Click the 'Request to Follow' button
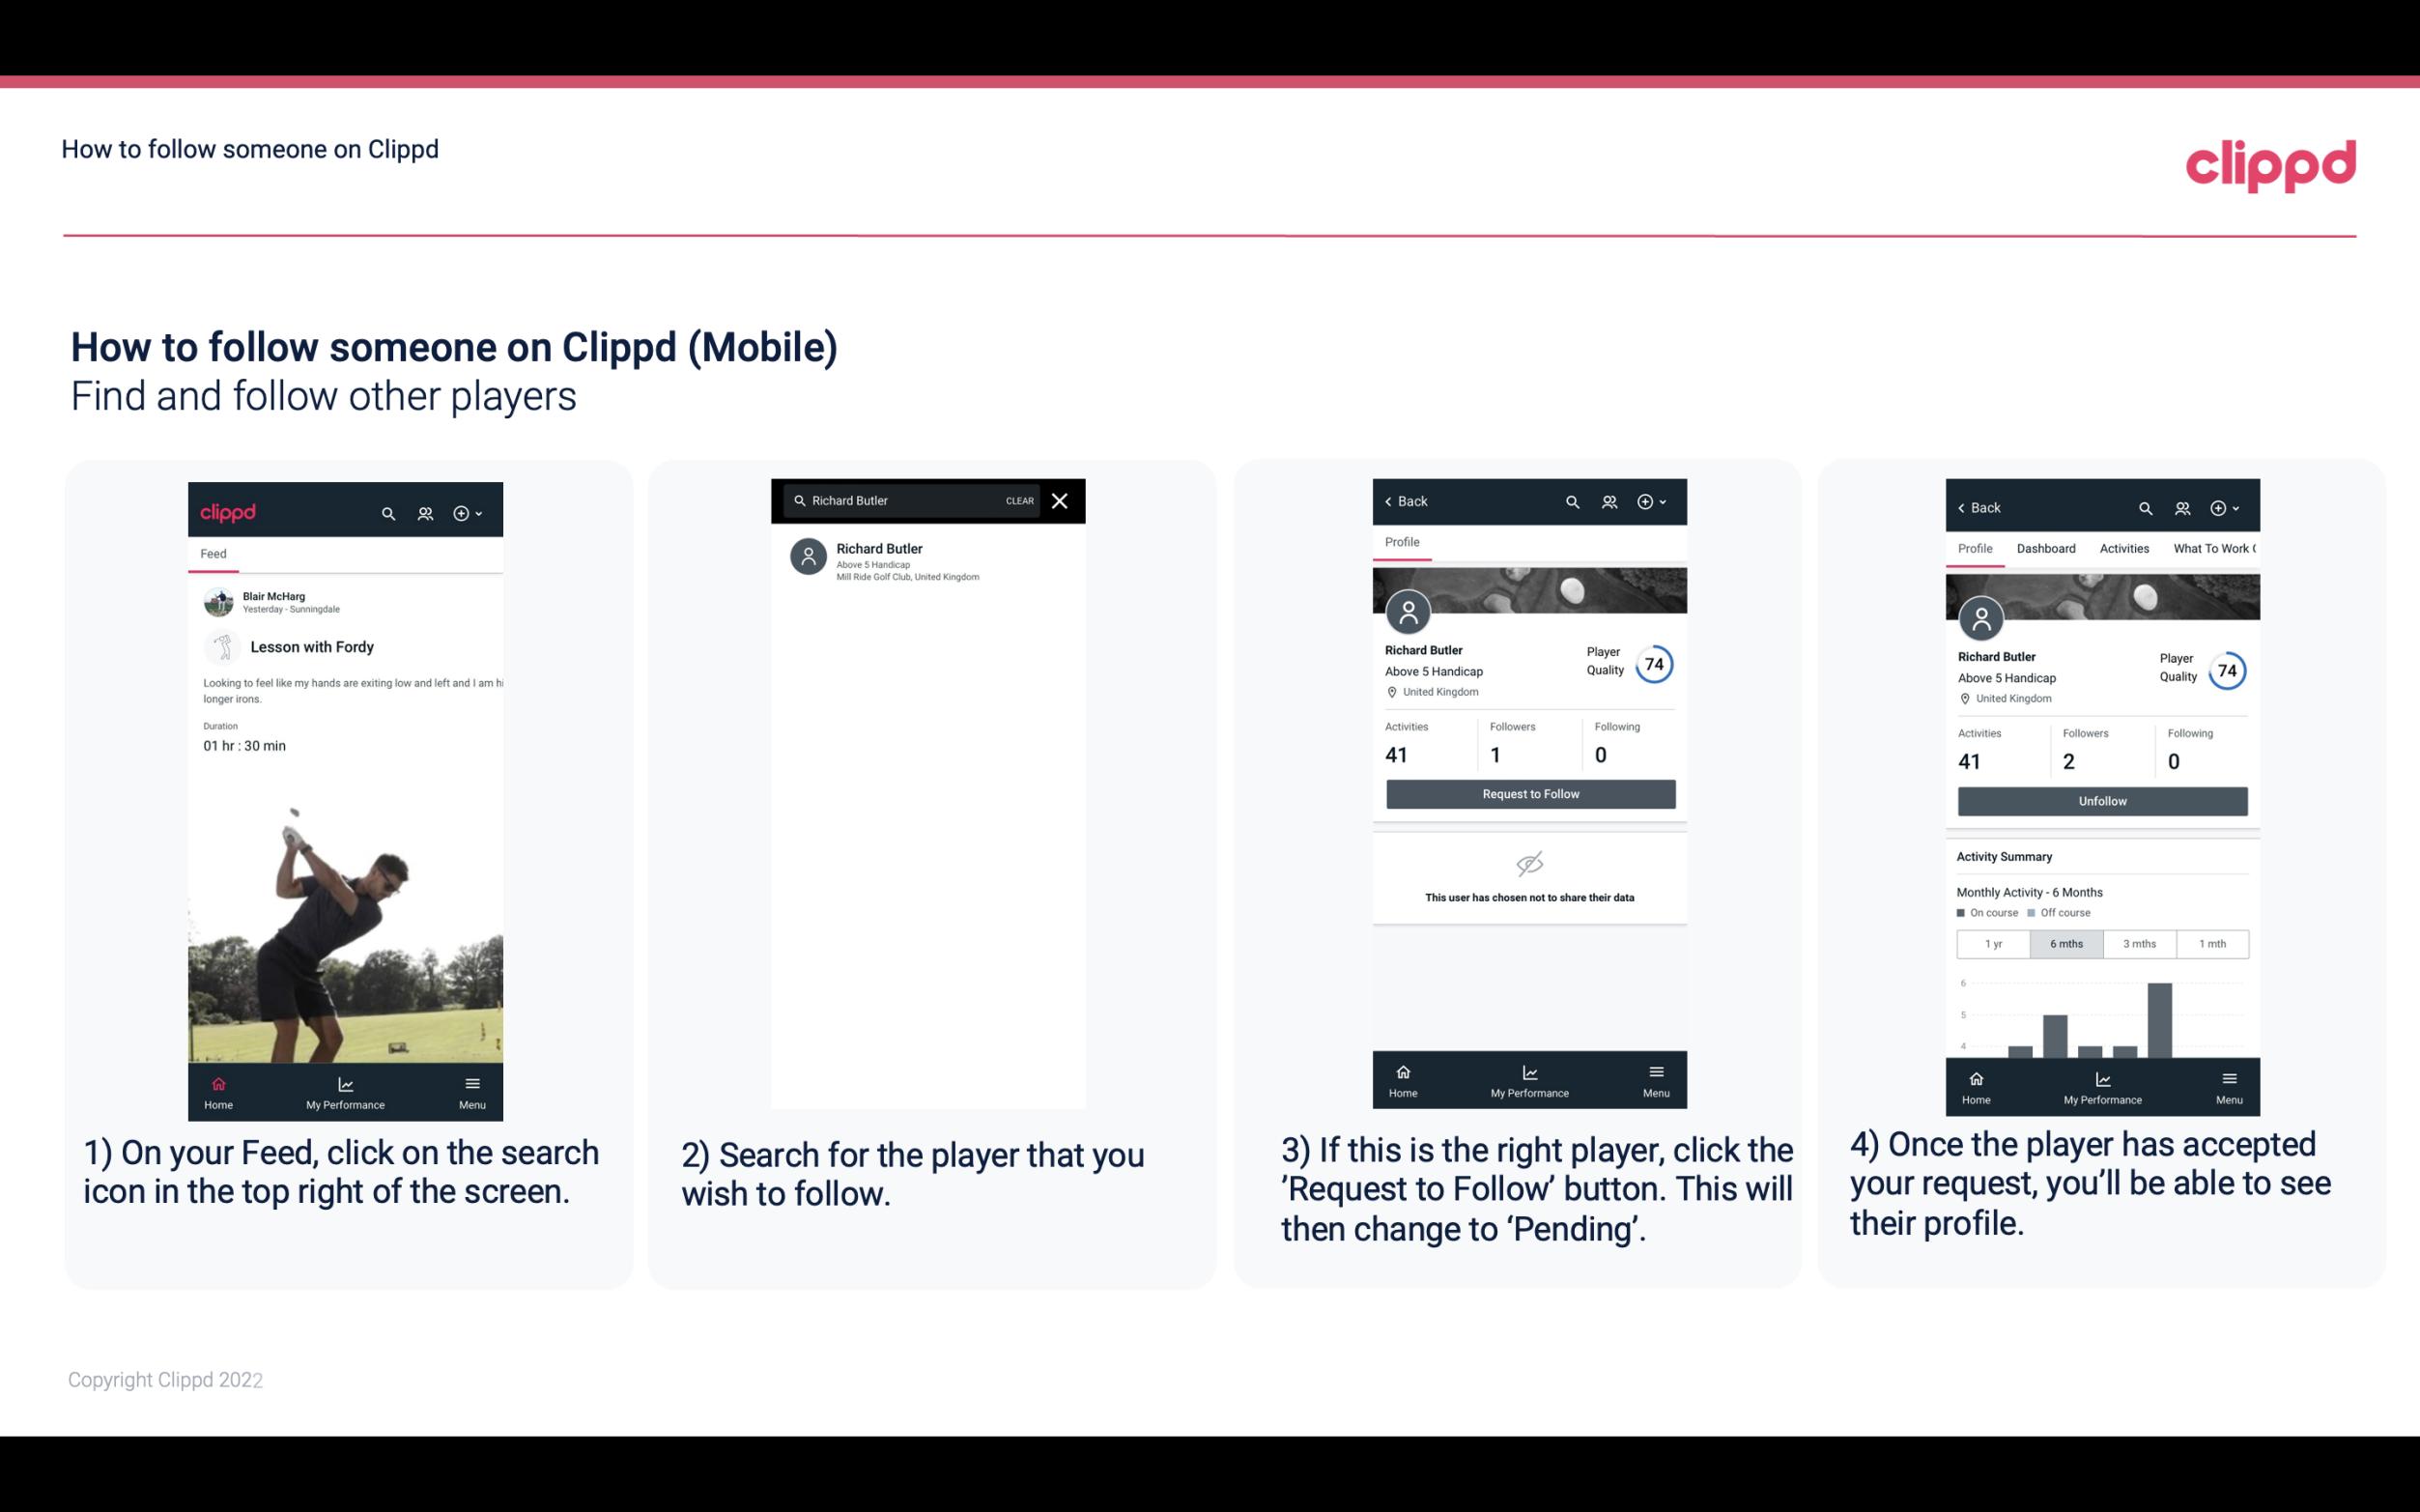This screenshot has height=1512, width=2420. click(x=1528, y=794)
